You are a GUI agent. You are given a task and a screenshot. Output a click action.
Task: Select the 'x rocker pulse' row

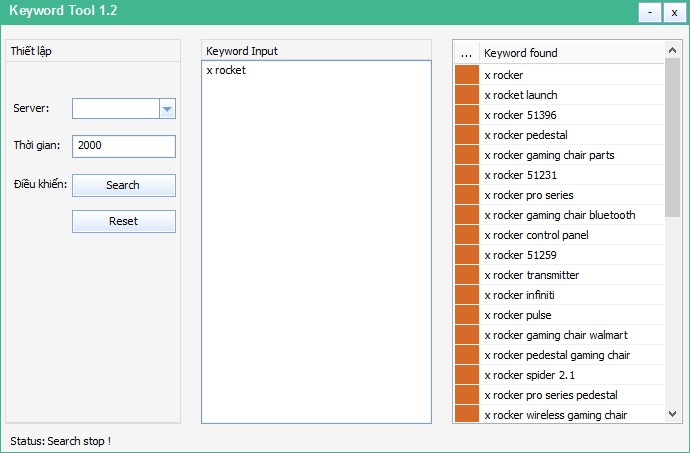(x=559, y=315)
